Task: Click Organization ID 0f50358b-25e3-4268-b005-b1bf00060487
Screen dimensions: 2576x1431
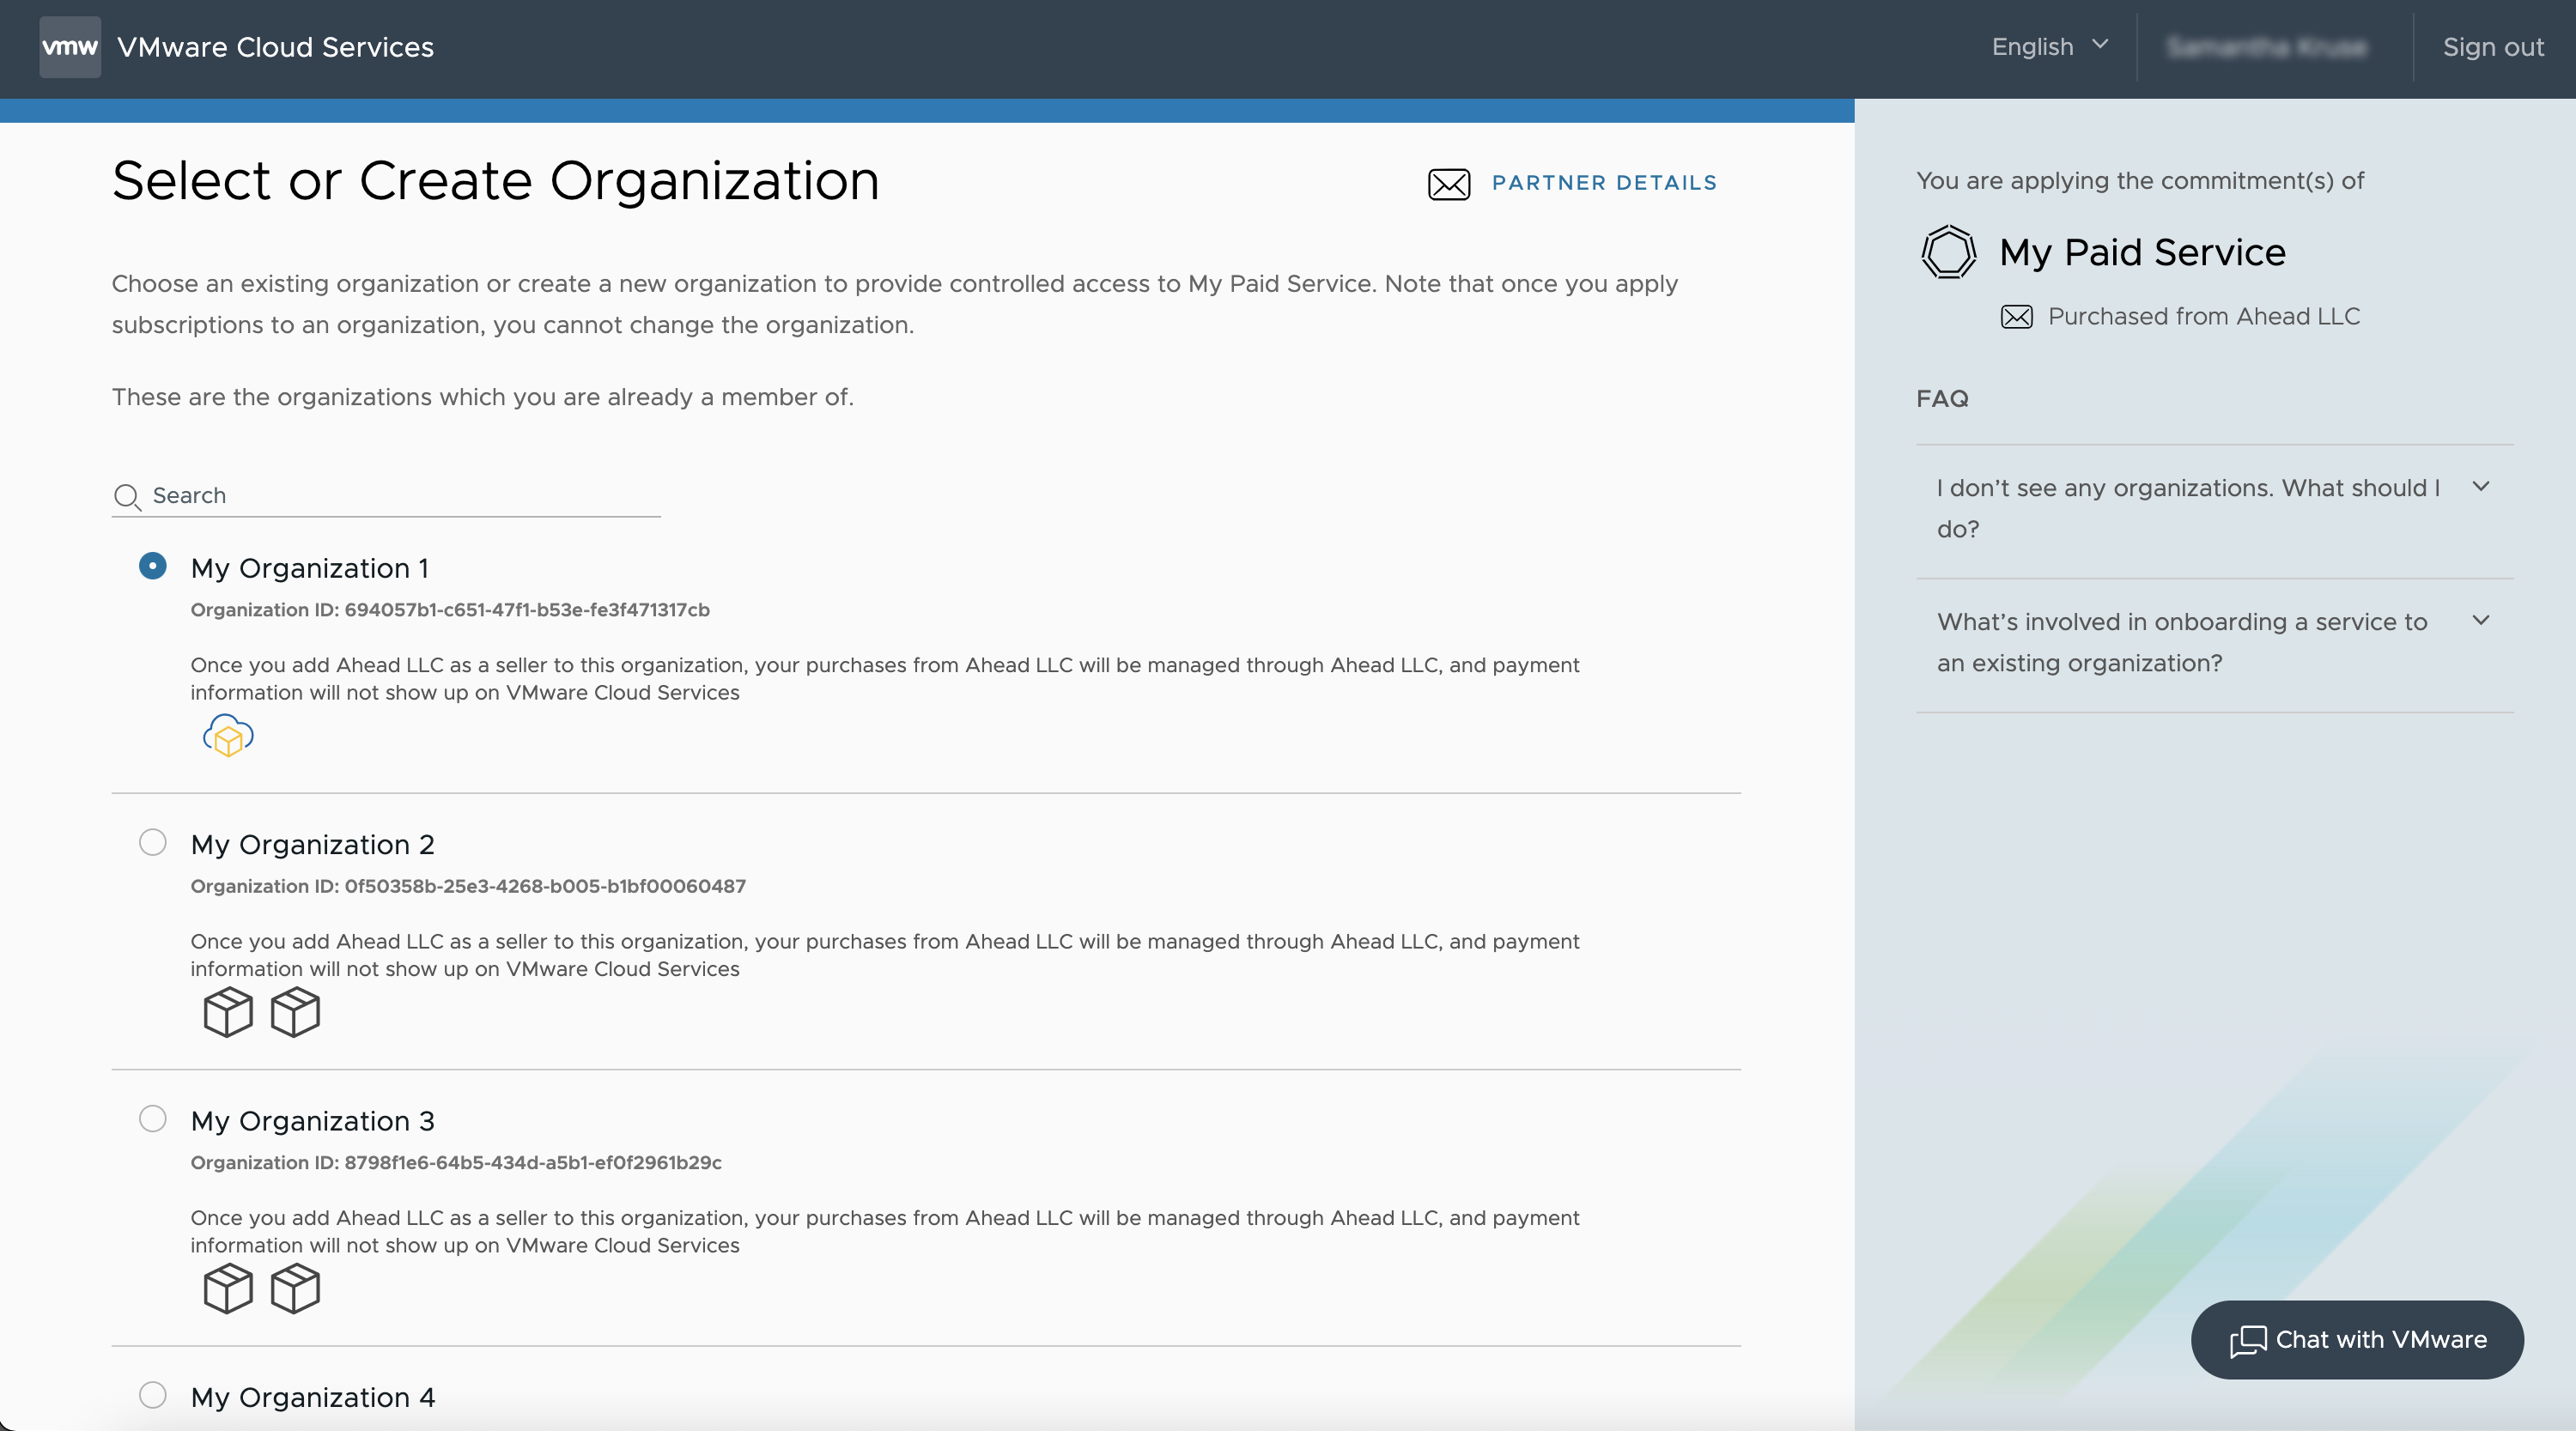Action: [x=468, y=886]
